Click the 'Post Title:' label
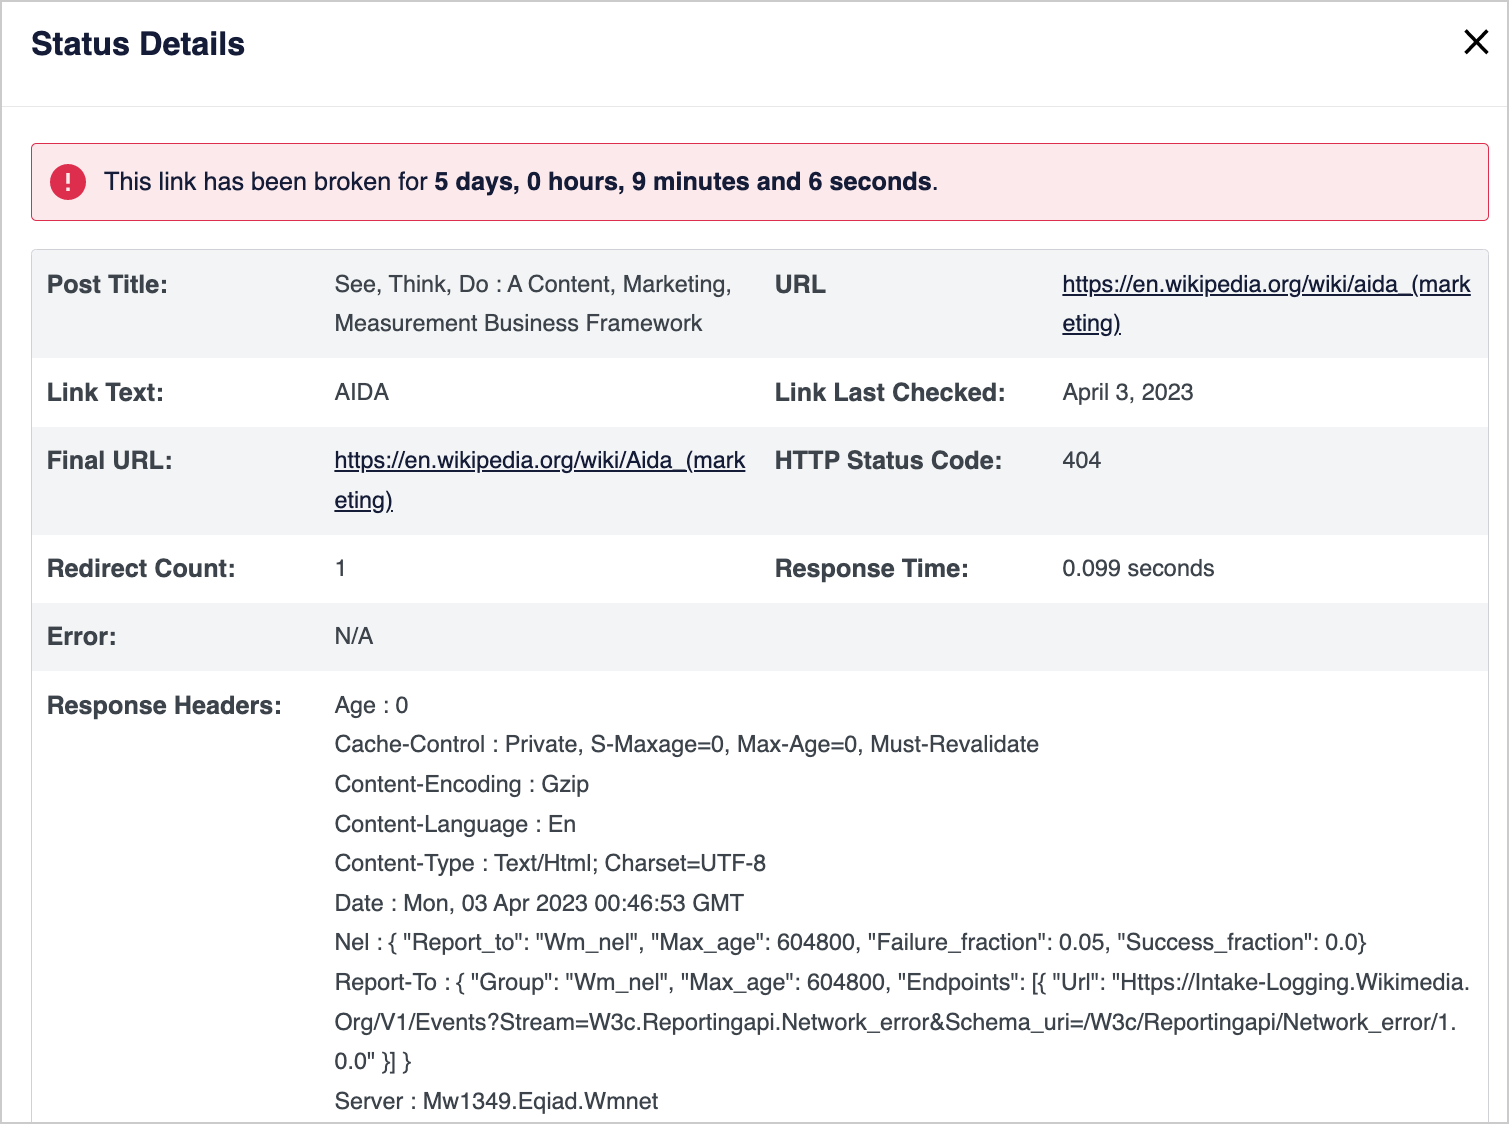The image size is (1509, 1124). click(107, 285)
